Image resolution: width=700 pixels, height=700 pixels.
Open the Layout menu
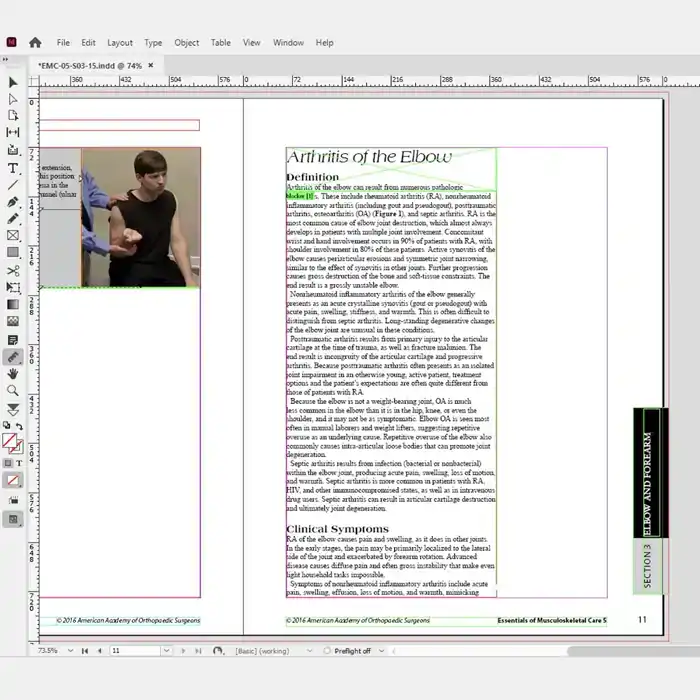click(x=120, y=42)
